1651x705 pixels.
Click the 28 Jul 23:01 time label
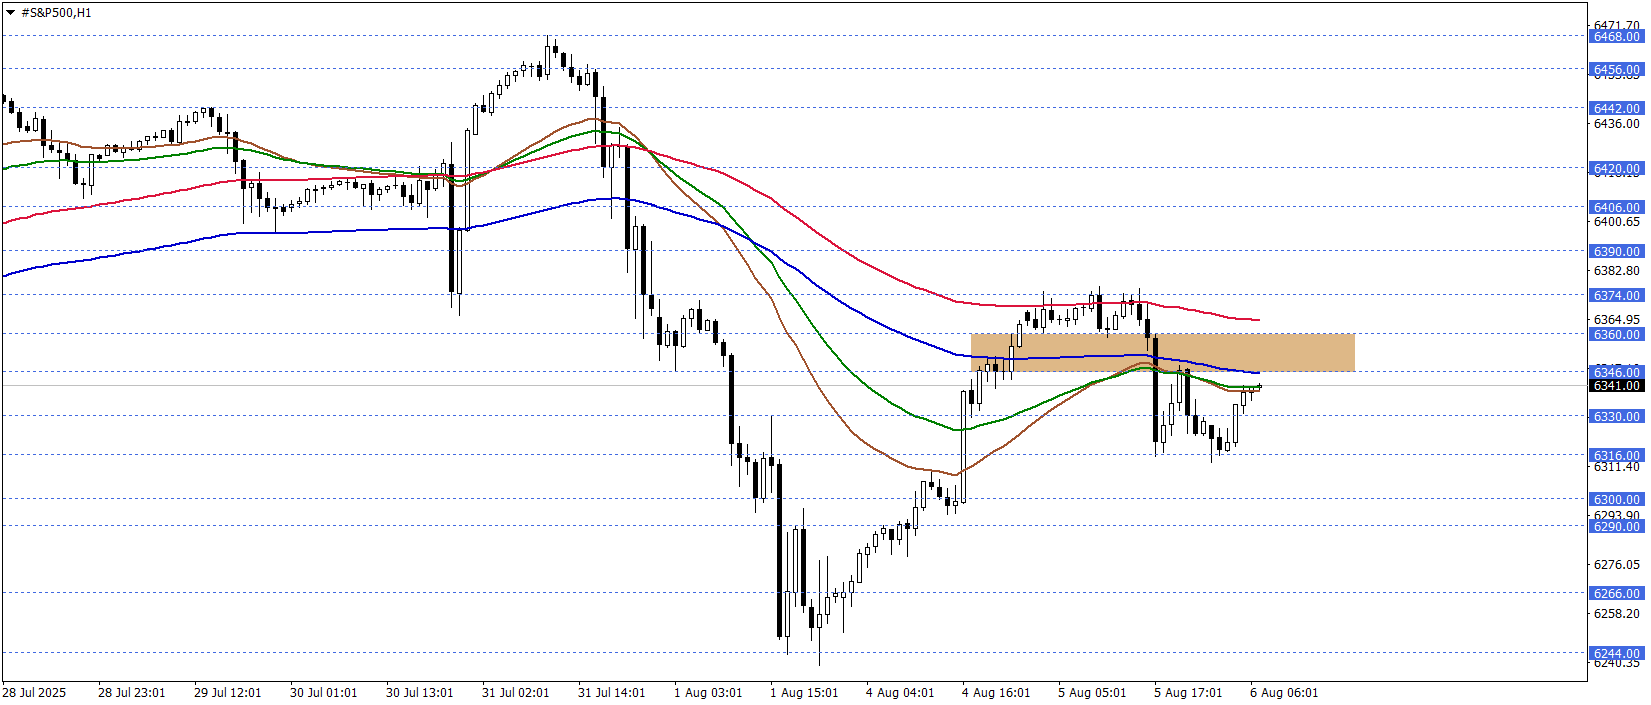coord(132,693)
